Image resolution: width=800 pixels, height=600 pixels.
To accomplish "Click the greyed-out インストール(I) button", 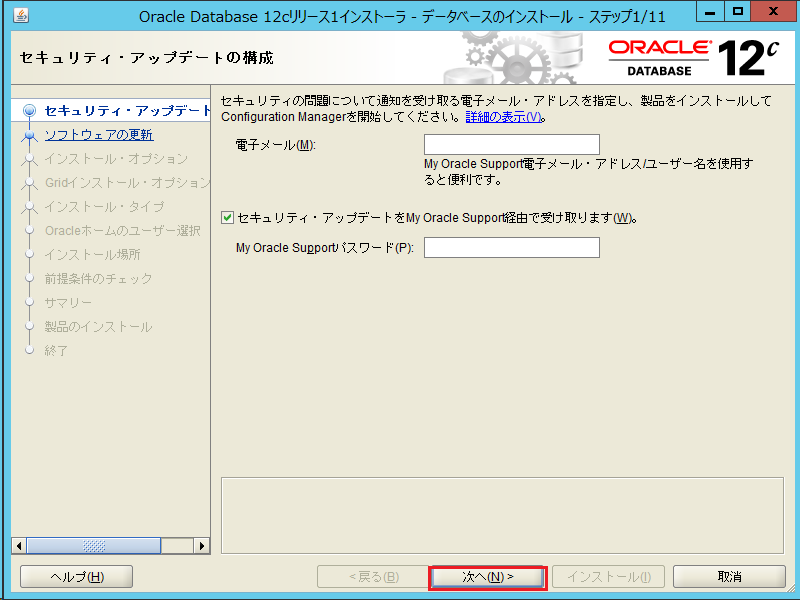I will point(609,577).
